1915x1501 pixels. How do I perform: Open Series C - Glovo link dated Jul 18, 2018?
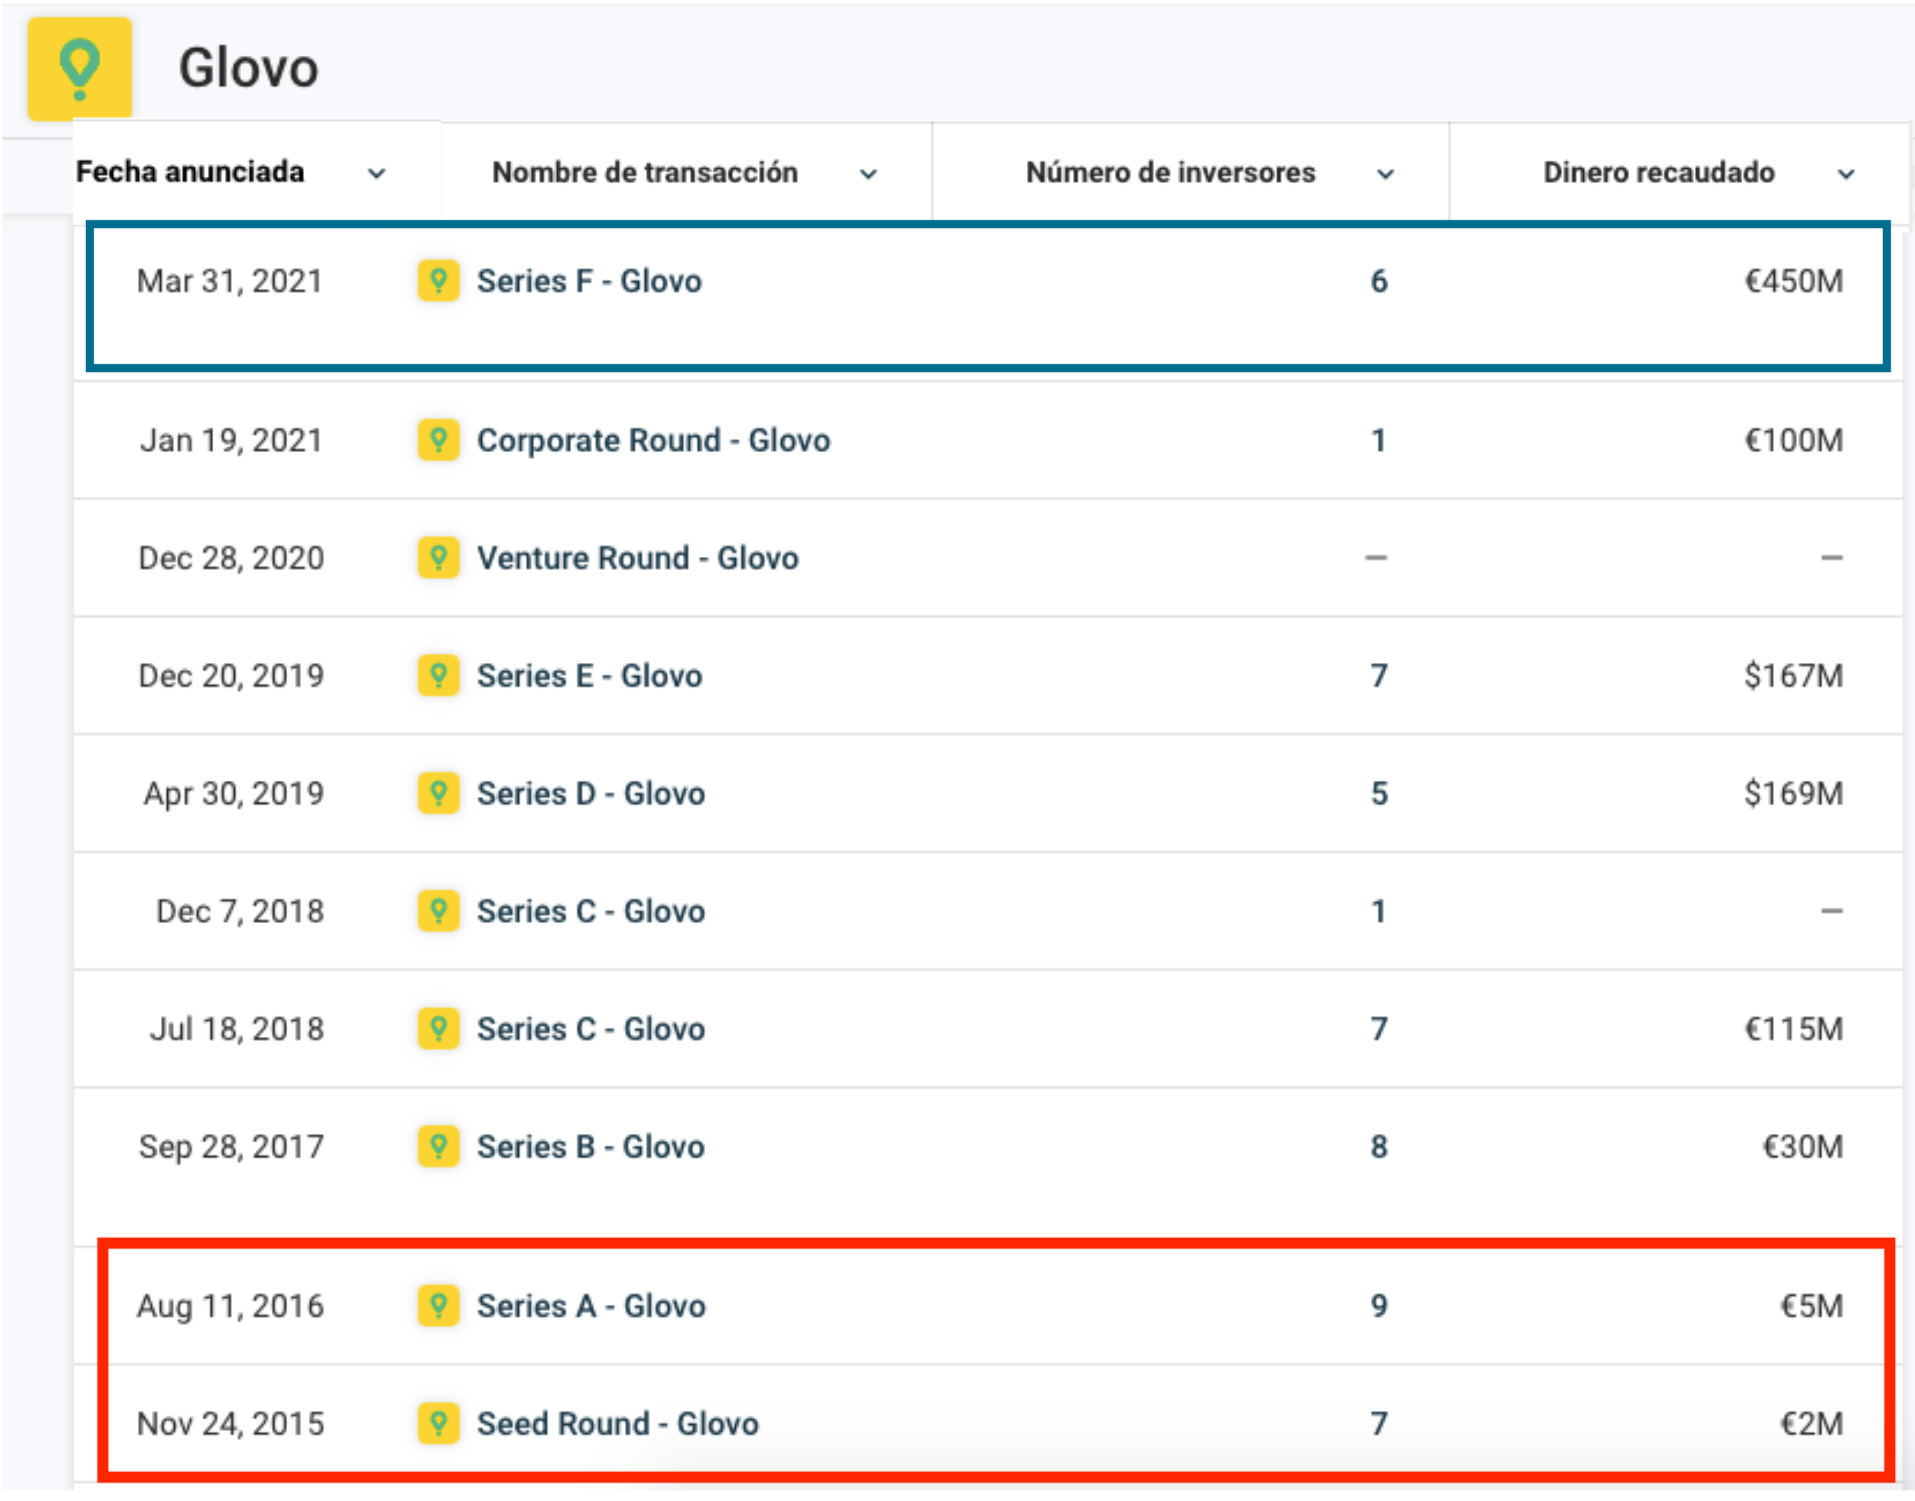point(591,1028)
